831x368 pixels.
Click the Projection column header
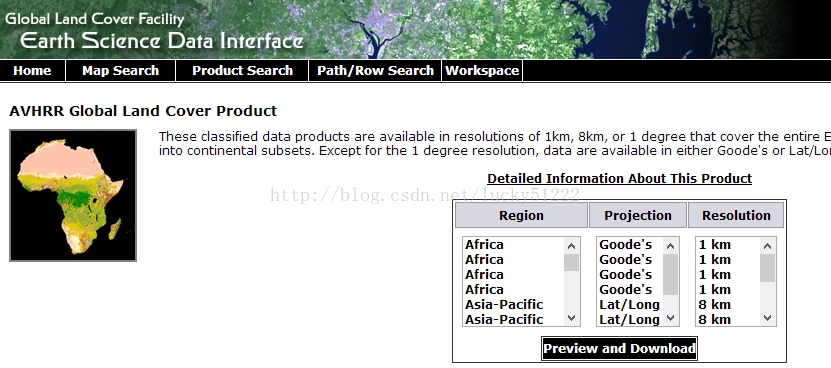click(x=638, y=215)
